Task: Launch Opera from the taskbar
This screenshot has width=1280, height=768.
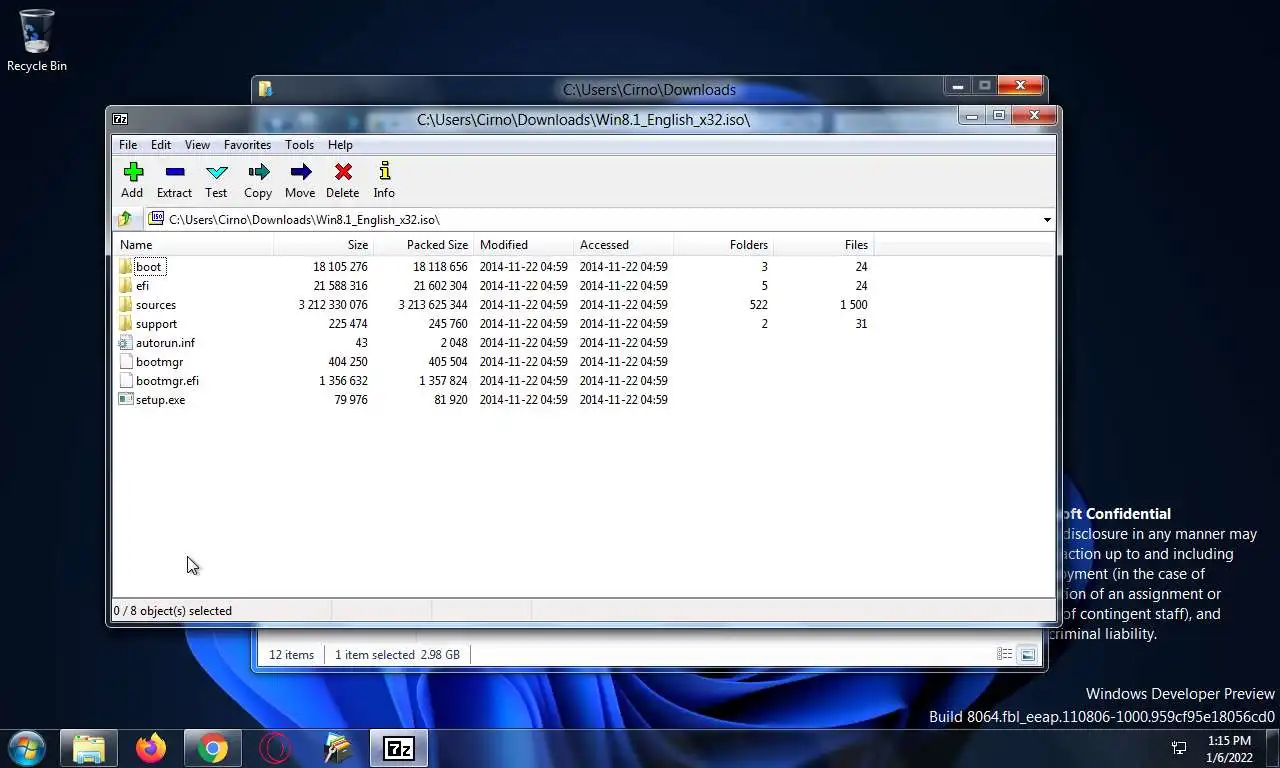Action: [274, 748]
